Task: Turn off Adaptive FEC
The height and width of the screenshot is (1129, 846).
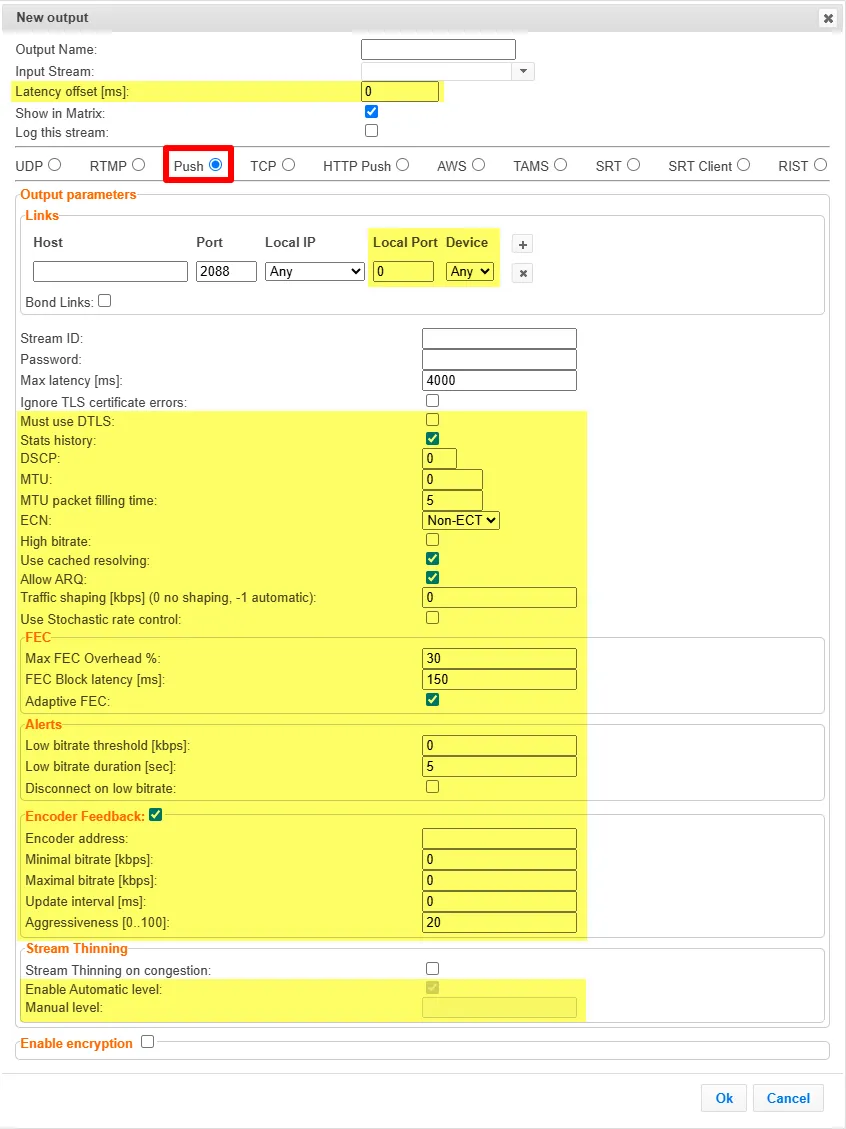Action: pyautogui.click(x=432, y=700)
